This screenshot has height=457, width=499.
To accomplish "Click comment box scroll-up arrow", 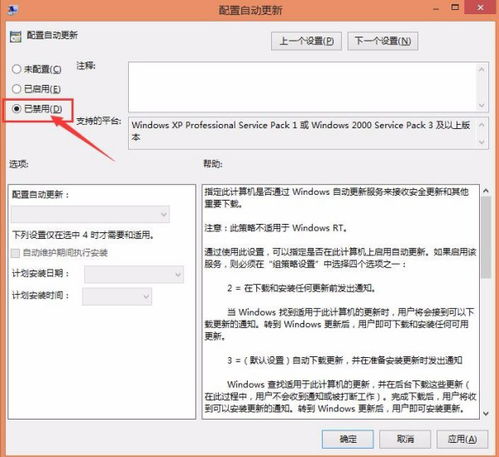I will (x=482, y=69).
